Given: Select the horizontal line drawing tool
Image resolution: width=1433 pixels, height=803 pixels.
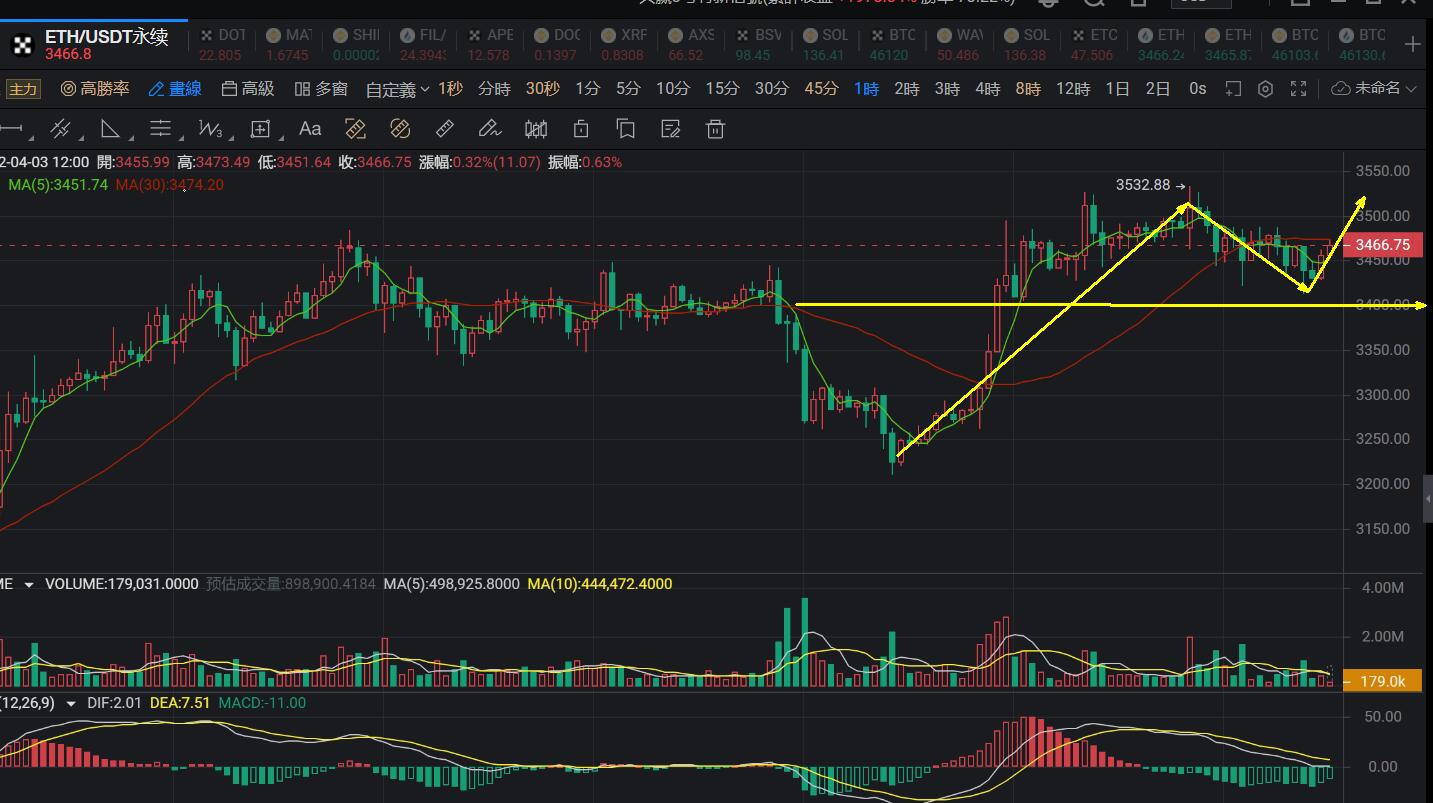Looking at the screenshot, I should [x=12, y=129].
